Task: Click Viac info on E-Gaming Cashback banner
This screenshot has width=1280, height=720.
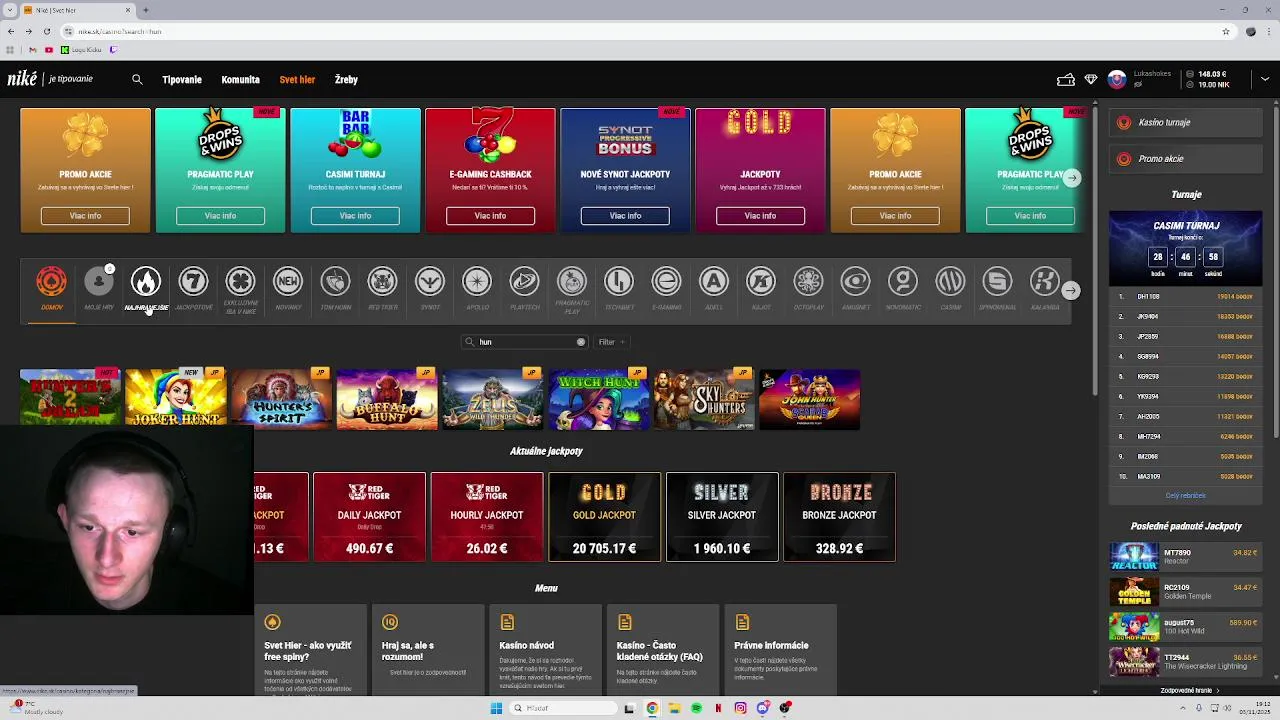Action: click(490, 215)
